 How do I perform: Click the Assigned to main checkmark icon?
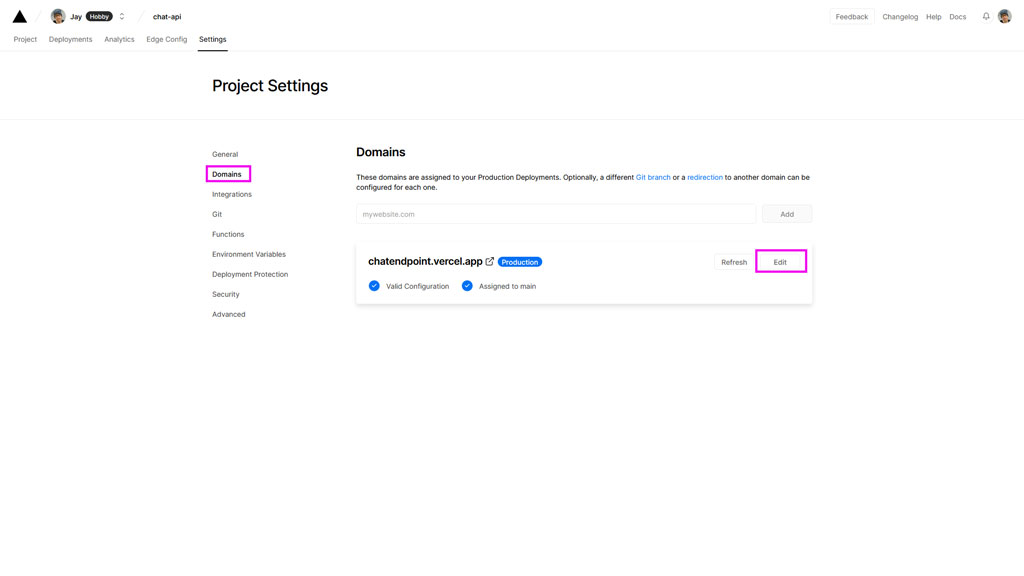467,286
